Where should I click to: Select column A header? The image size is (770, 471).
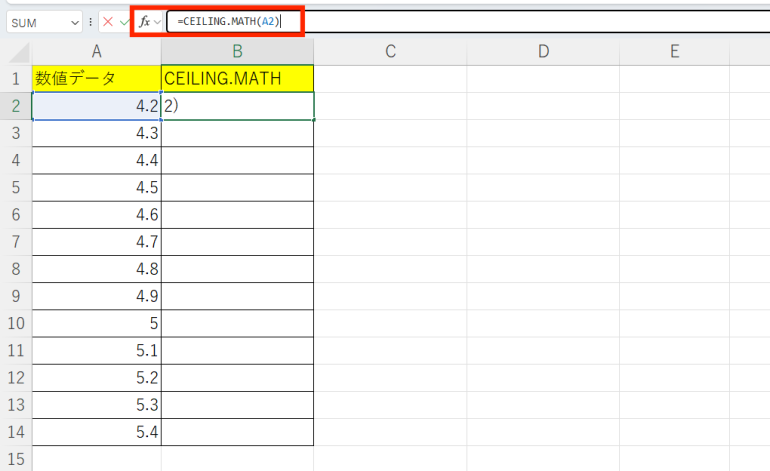coord(96,52)
